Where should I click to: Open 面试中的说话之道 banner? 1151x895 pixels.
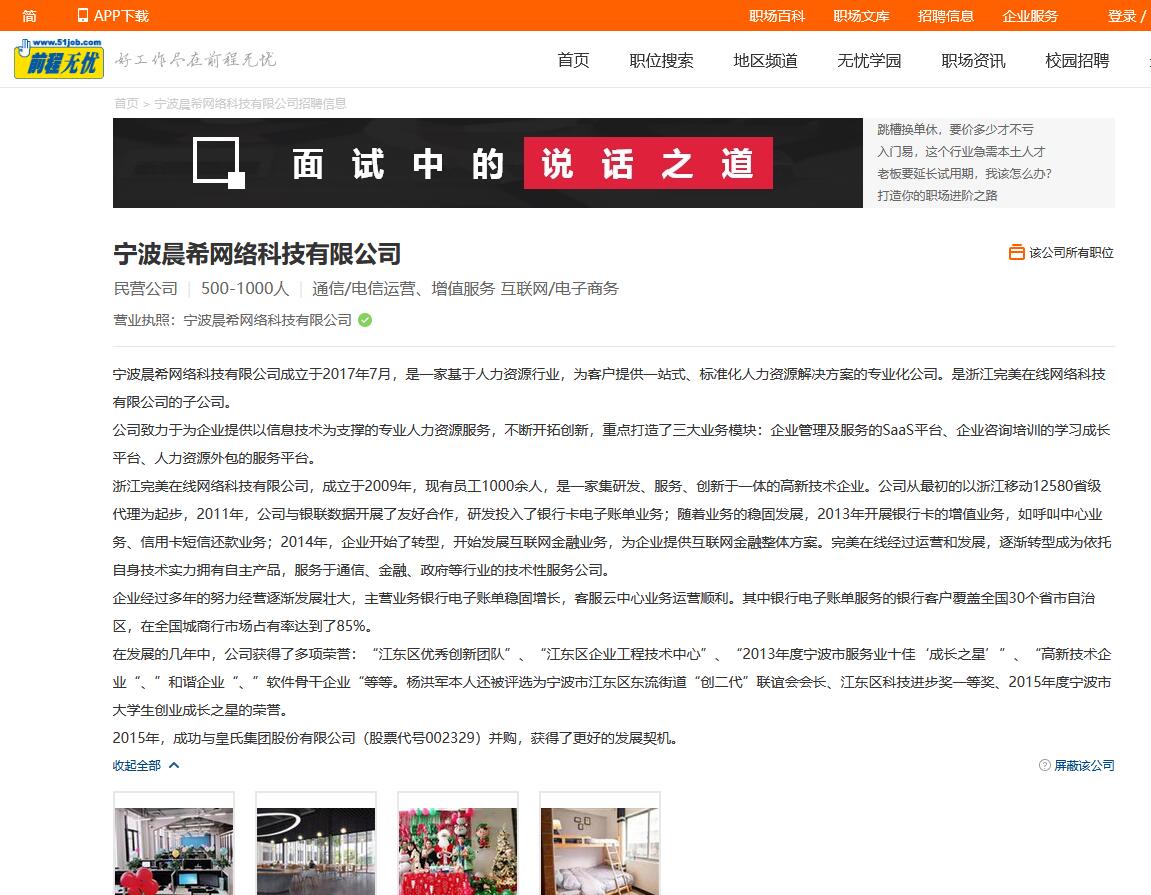[x=487, y=163]
